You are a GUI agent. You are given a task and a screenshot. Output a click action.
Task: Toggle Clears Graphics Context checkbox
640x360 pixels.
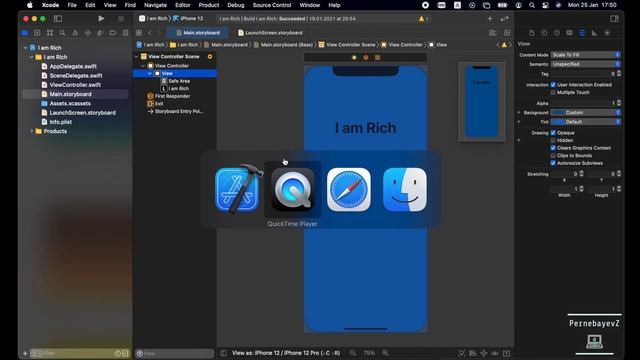pos(553,148)
